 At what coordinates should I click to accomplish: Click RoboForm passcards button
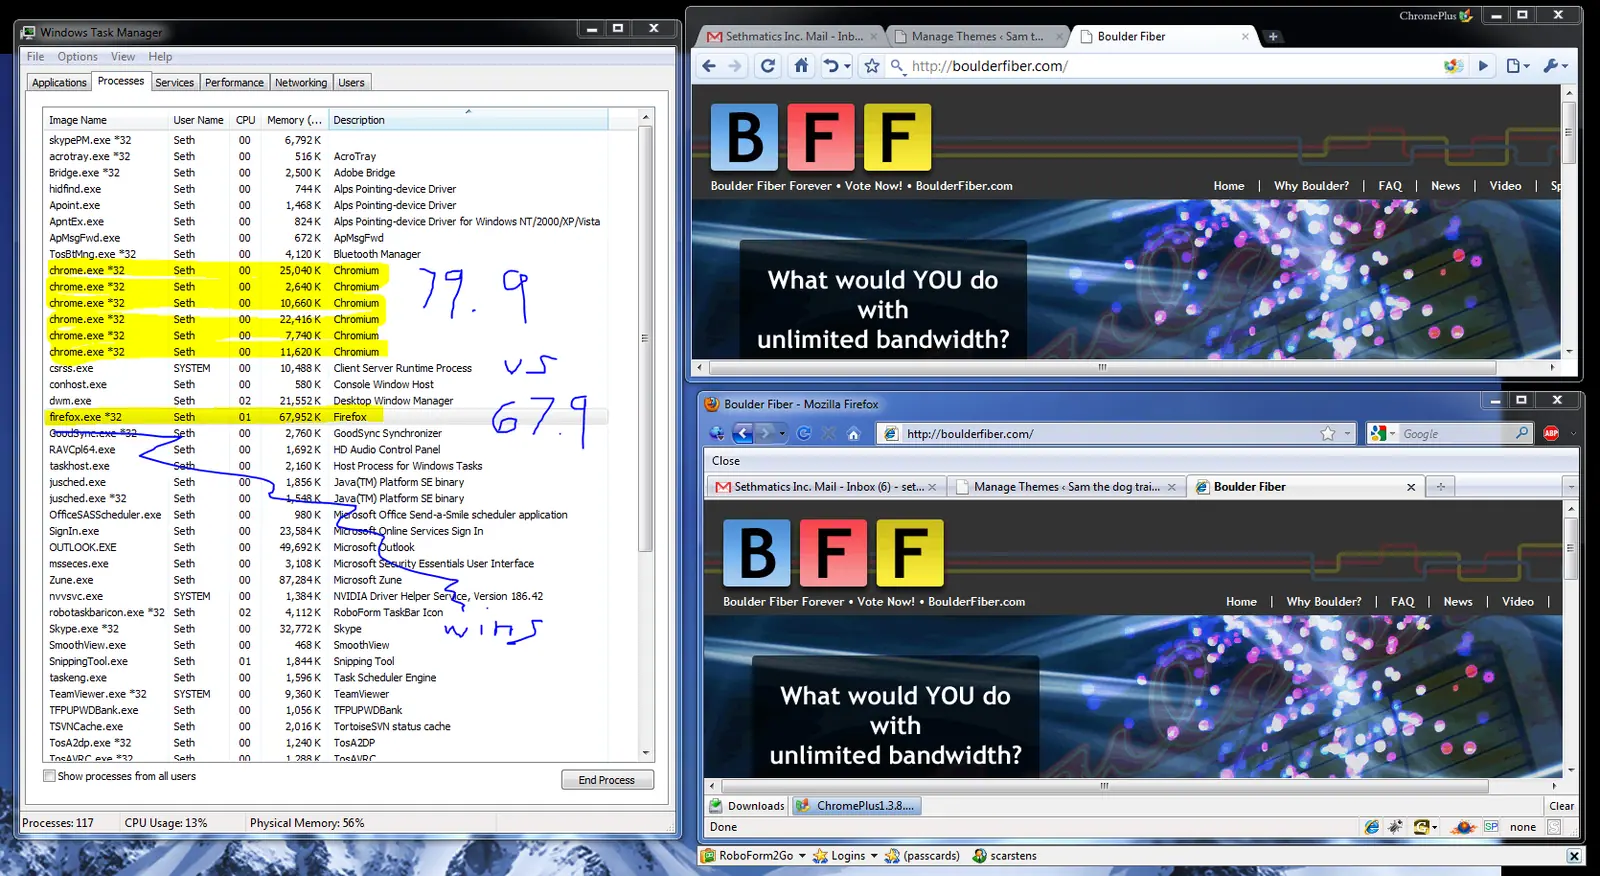pos(922,856)
